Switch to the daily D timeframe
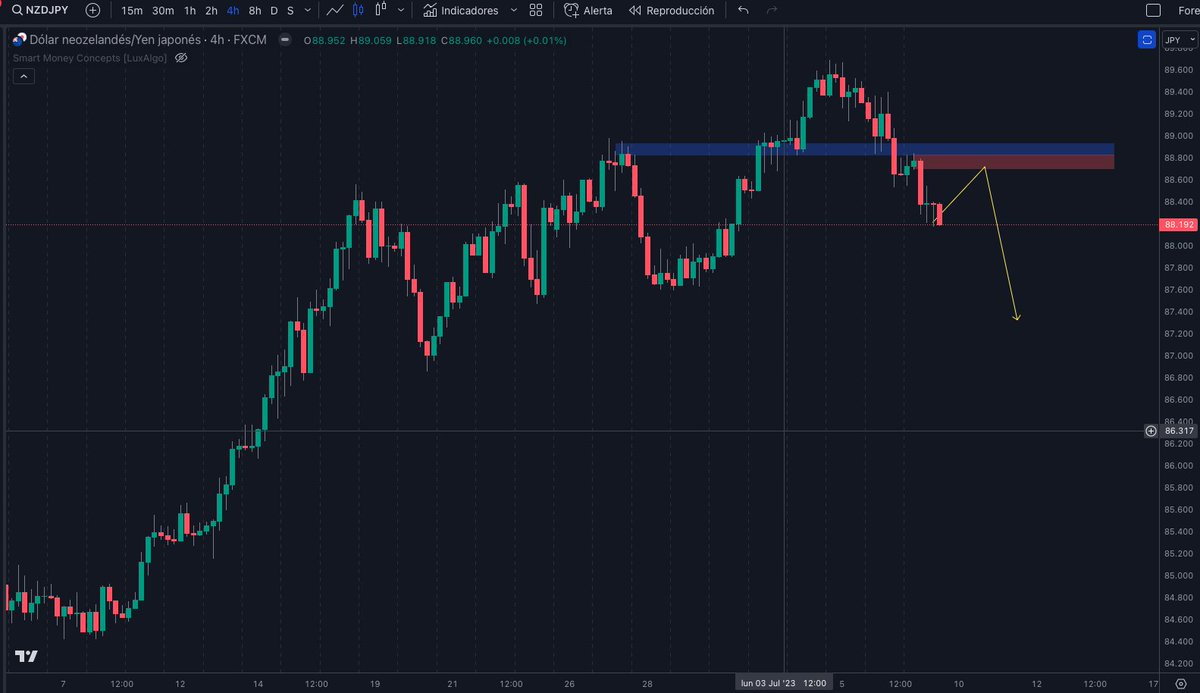The image size is (1200, 693). click(x=274, y=10)
